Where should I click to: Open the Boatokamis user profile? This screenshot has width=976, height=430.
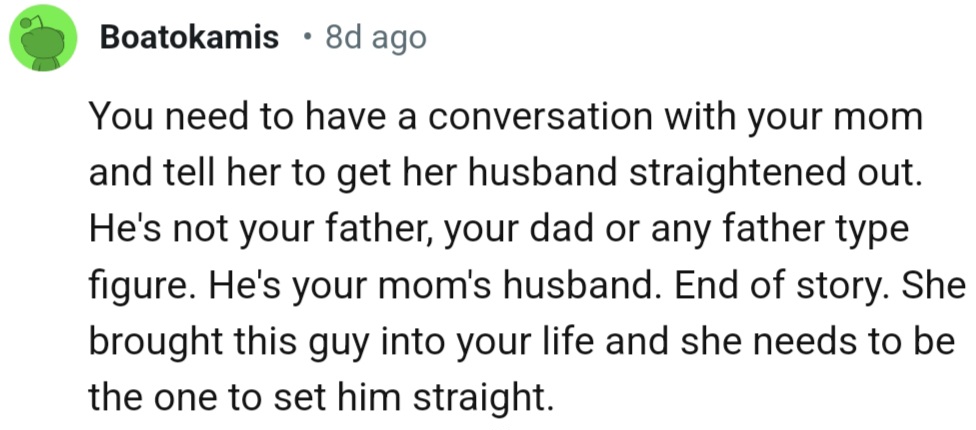(x=189, y=38)
